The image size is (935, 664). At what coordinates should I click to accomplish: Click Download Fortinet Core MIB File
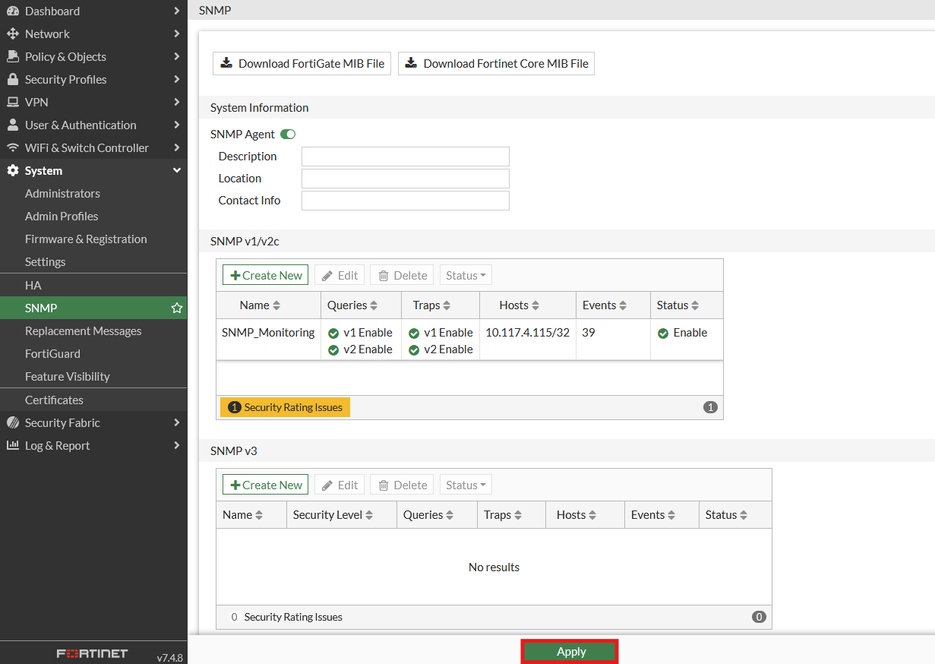[x=496, y=63]
